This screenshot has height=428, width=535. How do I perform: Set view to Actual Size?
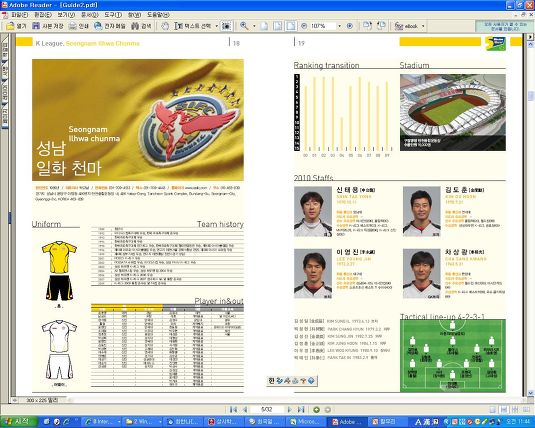tap(264, 26)
